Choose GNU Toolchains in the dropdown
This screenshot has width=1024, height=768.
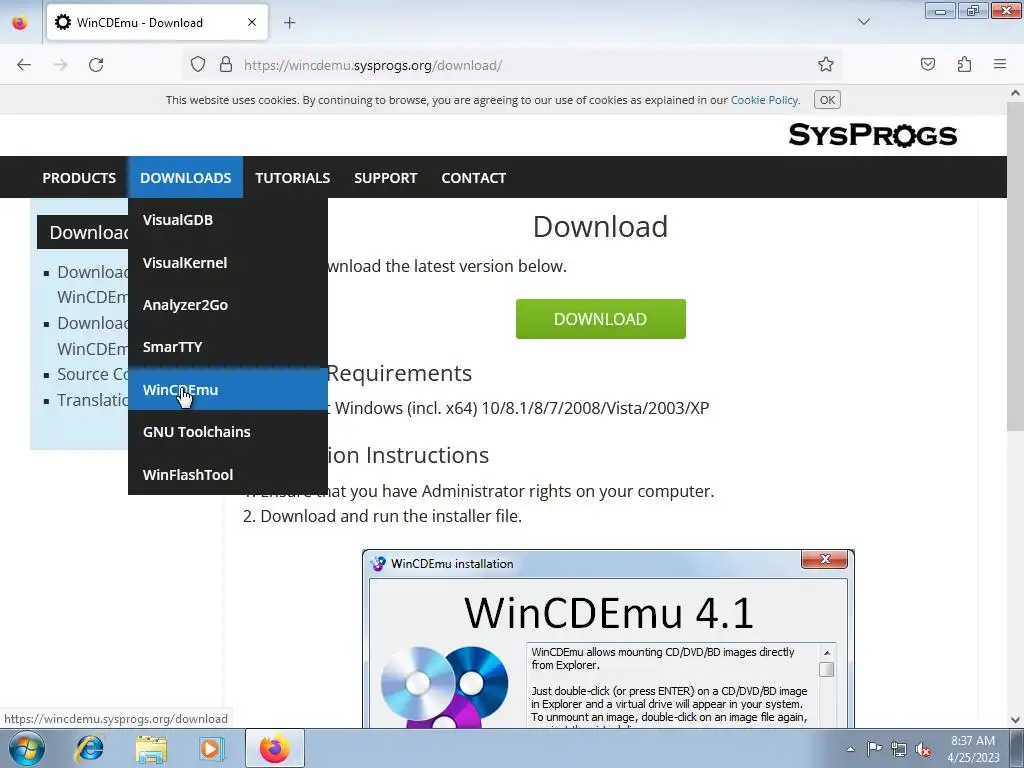(x=227, y=432)
